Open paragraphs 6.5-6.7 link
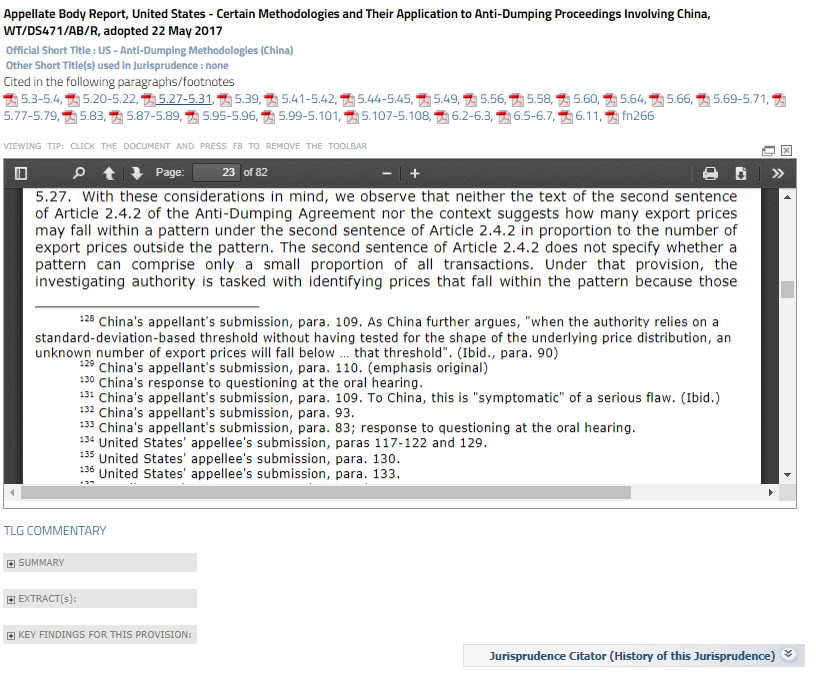Image resolution: width=816 pixels, height=688 pixels. (x=533, y=116)
